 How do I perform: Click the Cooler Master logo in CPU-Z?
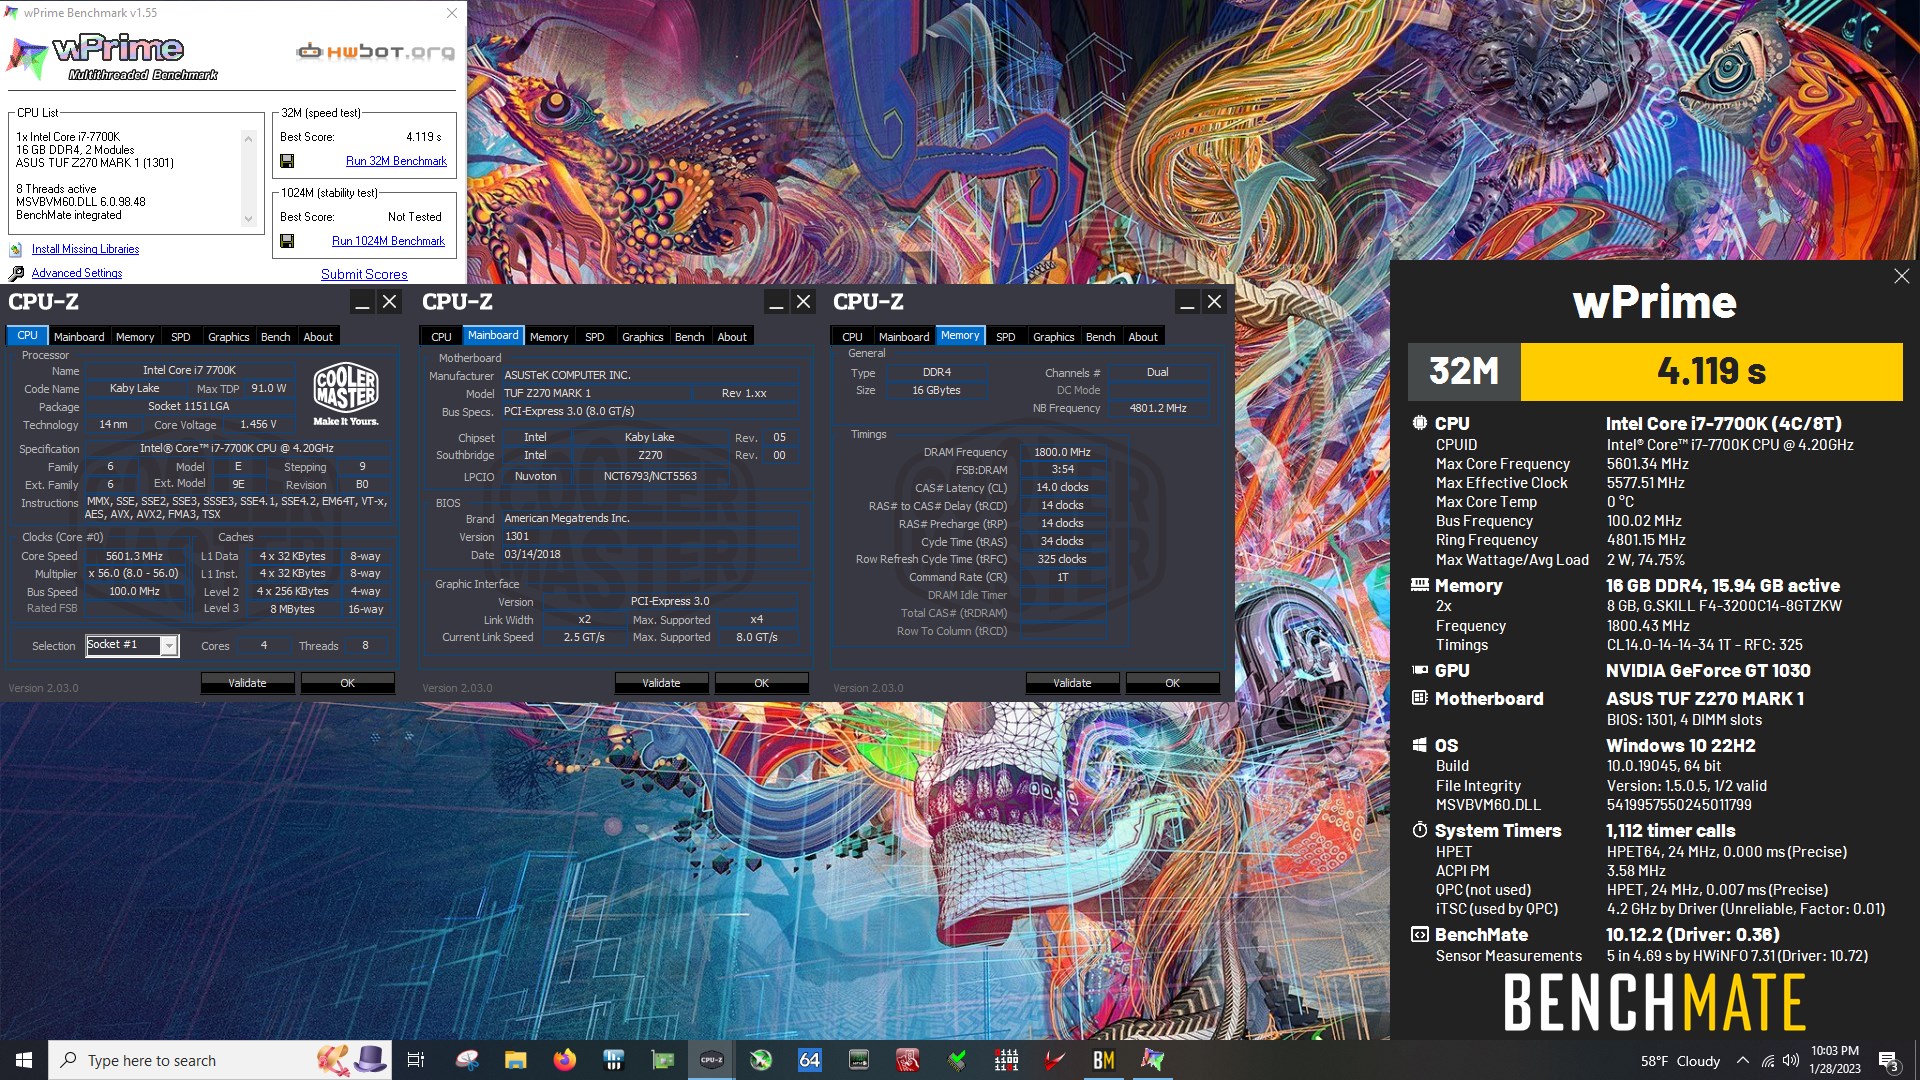pos(346,394)
